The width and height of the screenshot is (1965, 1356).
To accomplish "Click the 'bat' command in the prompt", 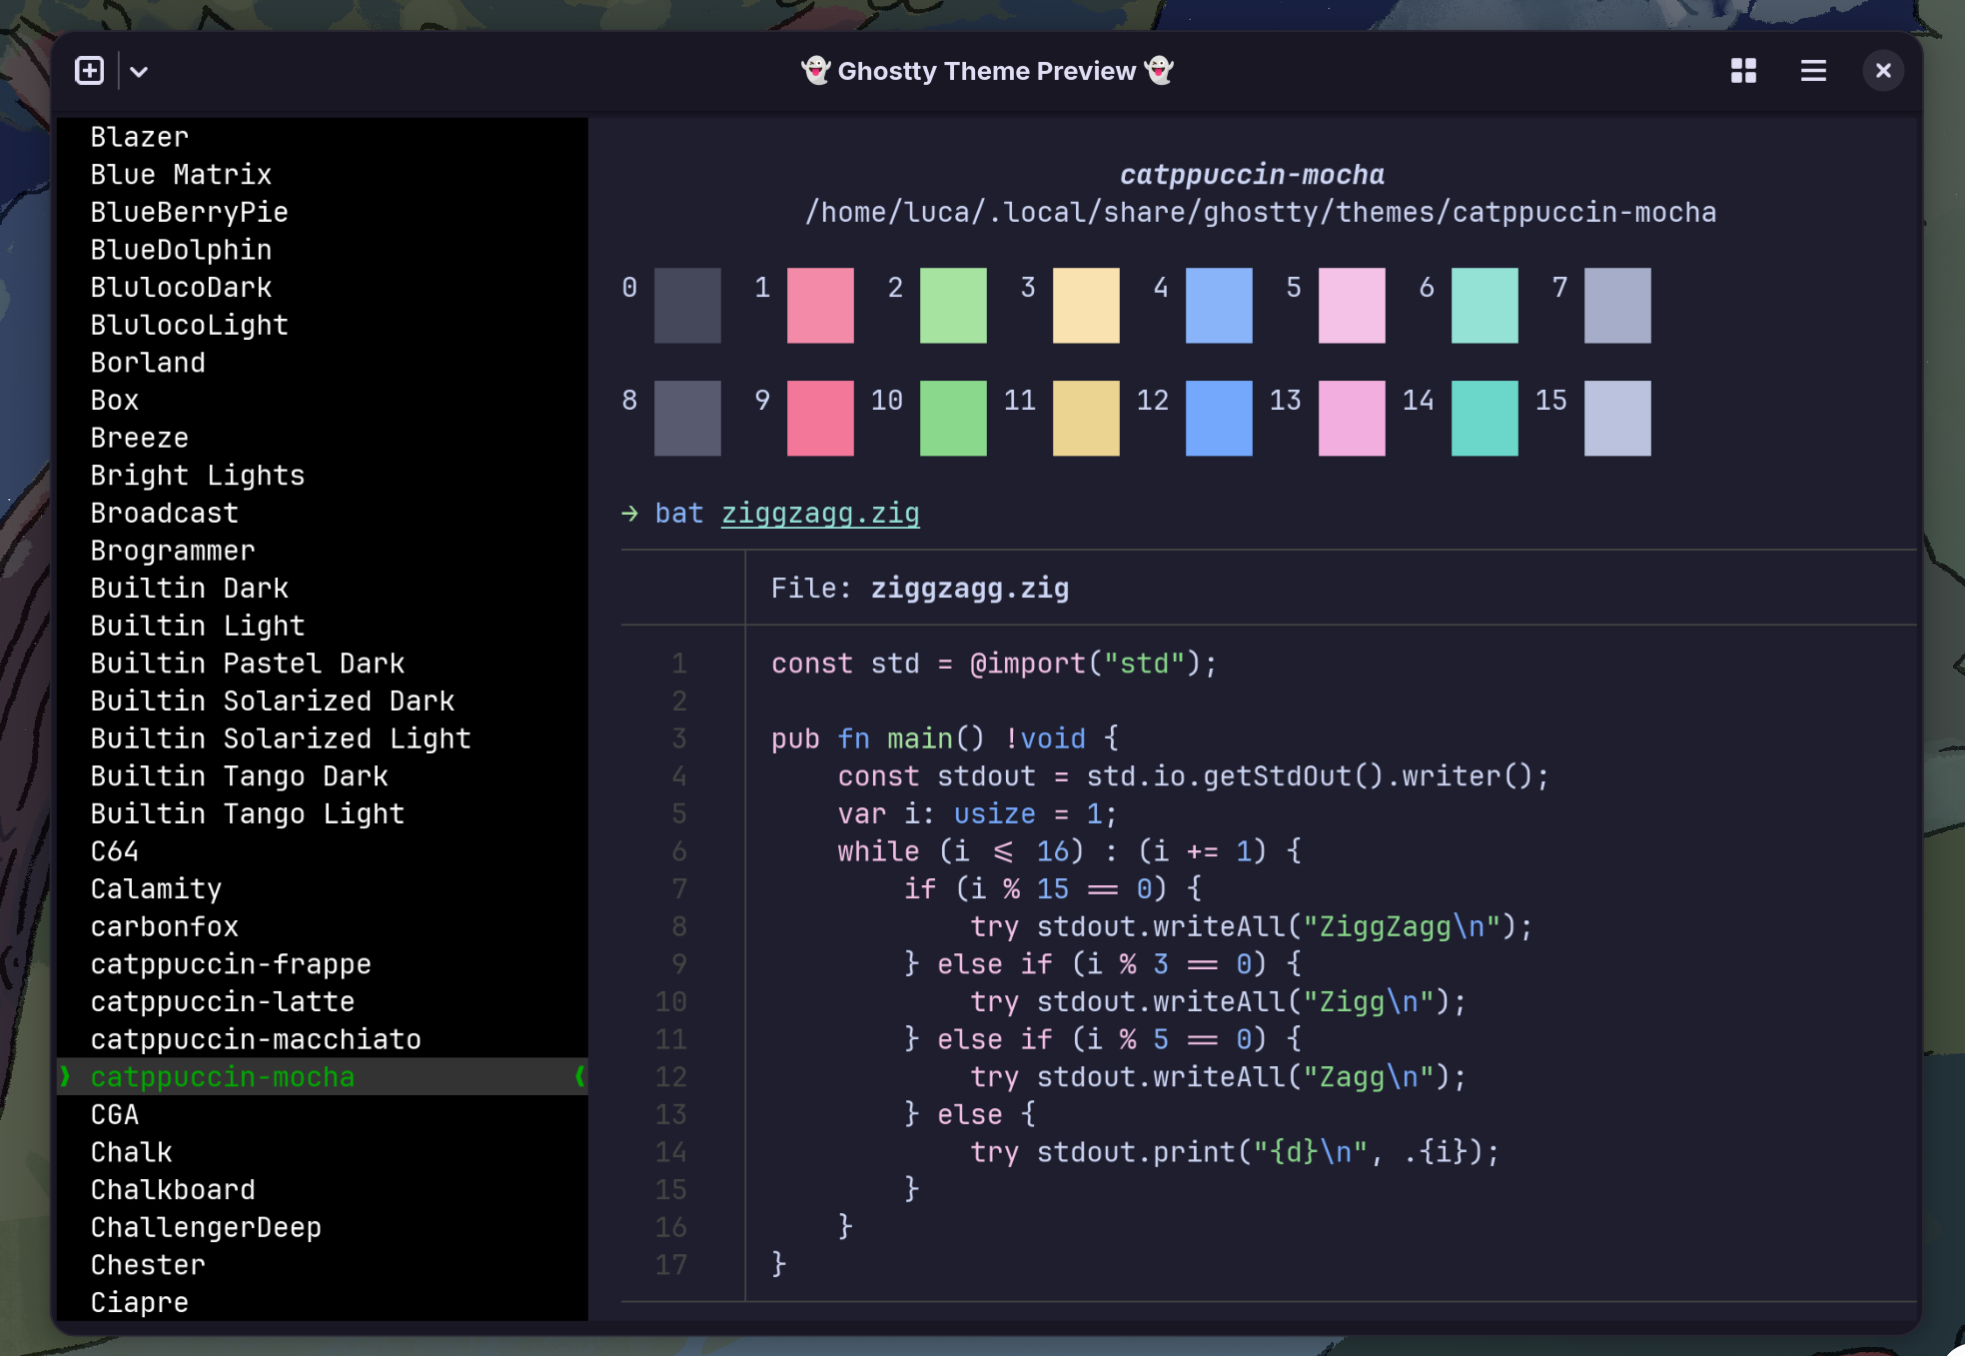I will (x=679, y=513).
